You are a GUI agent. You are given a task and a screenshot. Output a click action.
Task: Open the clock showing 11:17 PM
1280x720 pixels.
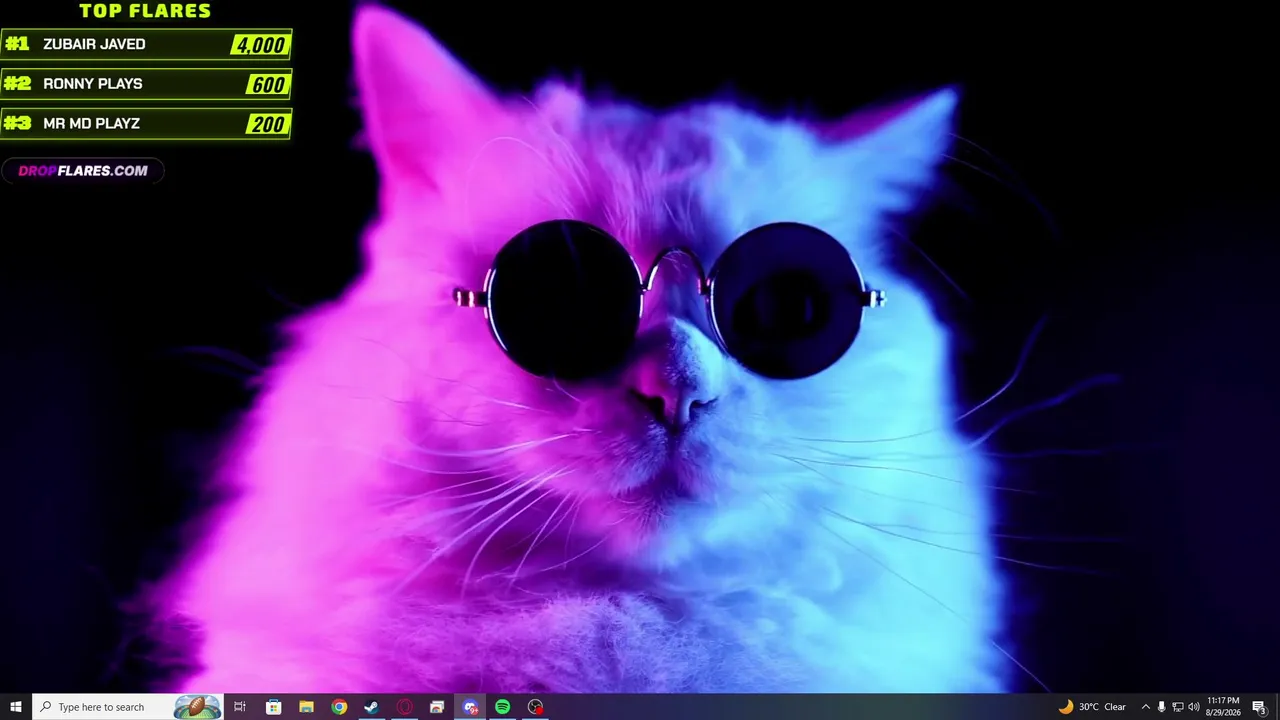coord(1223,707)
